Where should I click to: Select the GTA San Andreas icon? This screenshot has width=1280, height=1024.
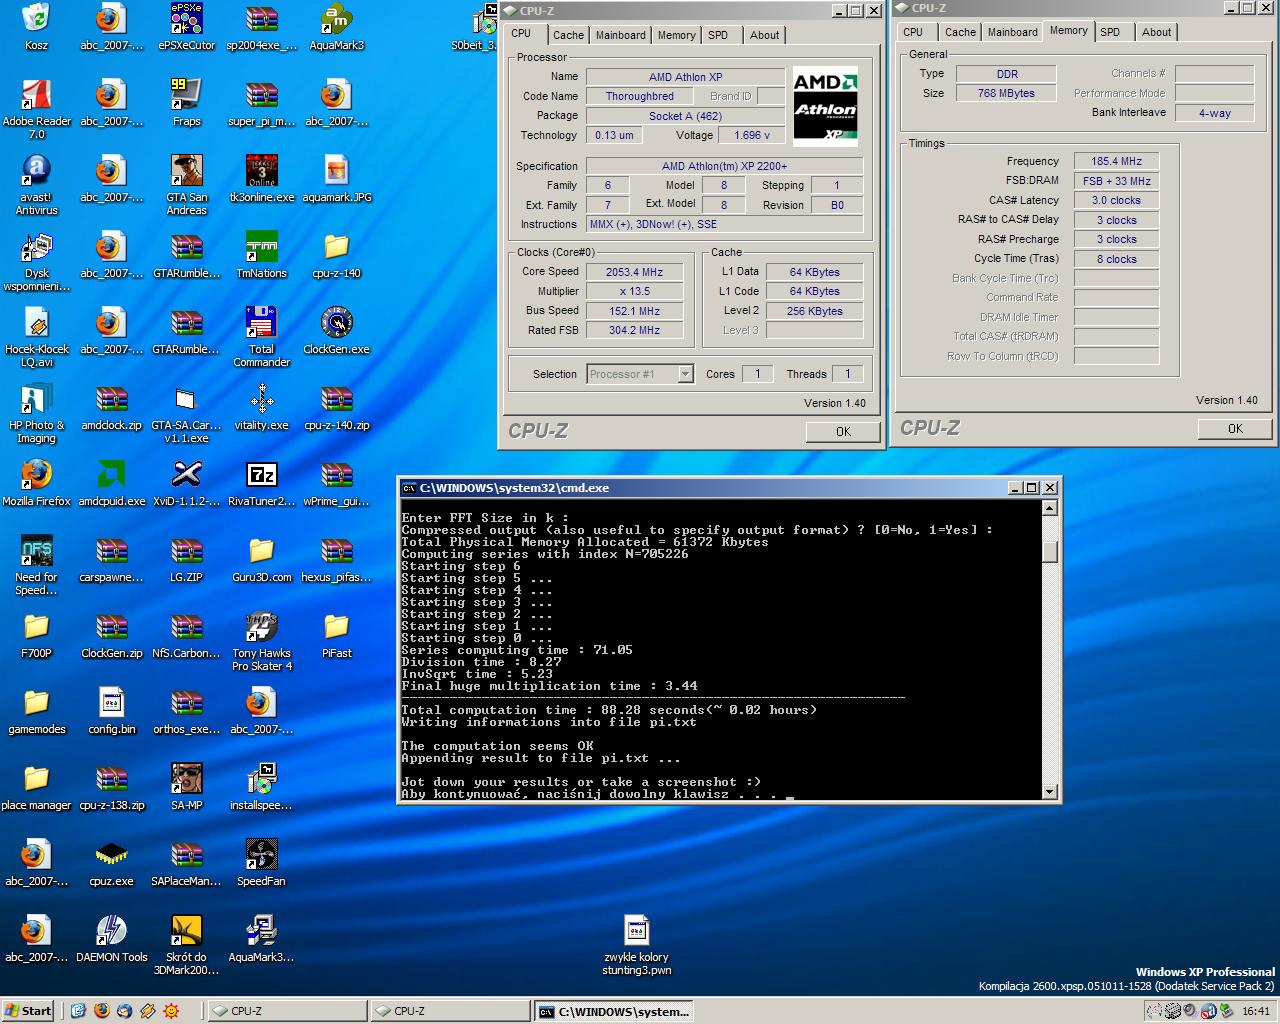click(186, 170)
